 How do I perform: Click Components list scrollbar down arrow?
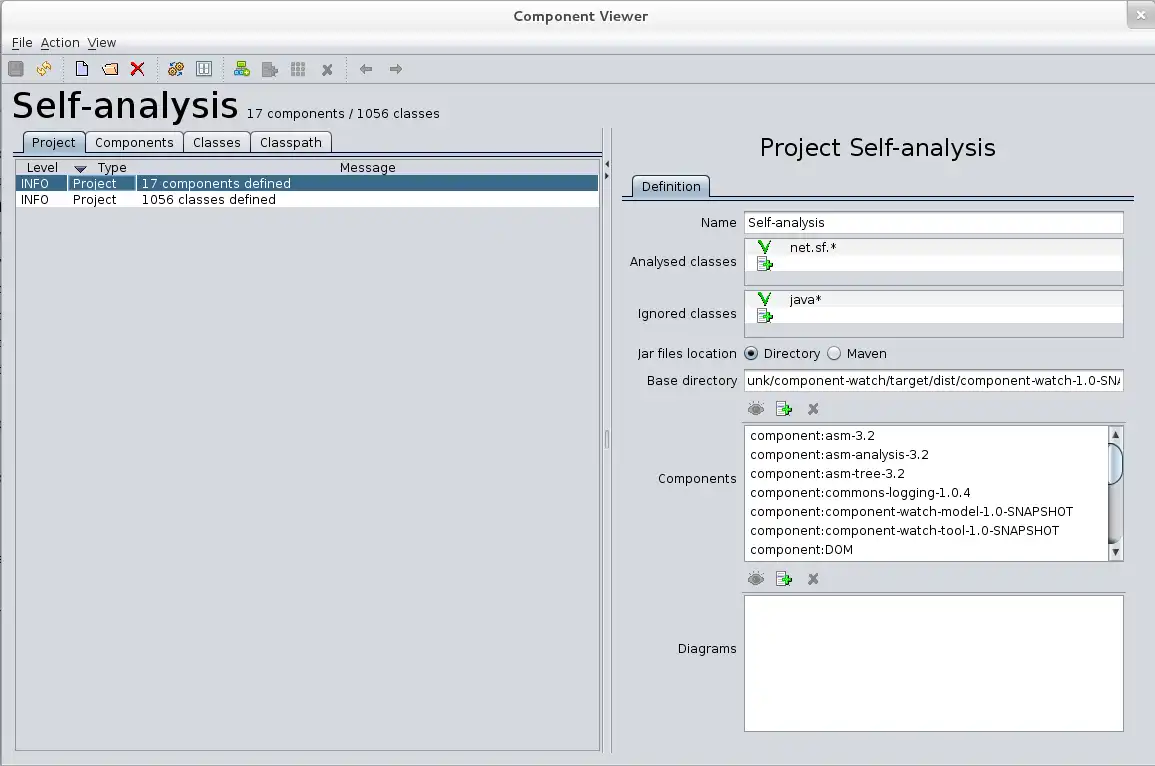coord(1115,552)
